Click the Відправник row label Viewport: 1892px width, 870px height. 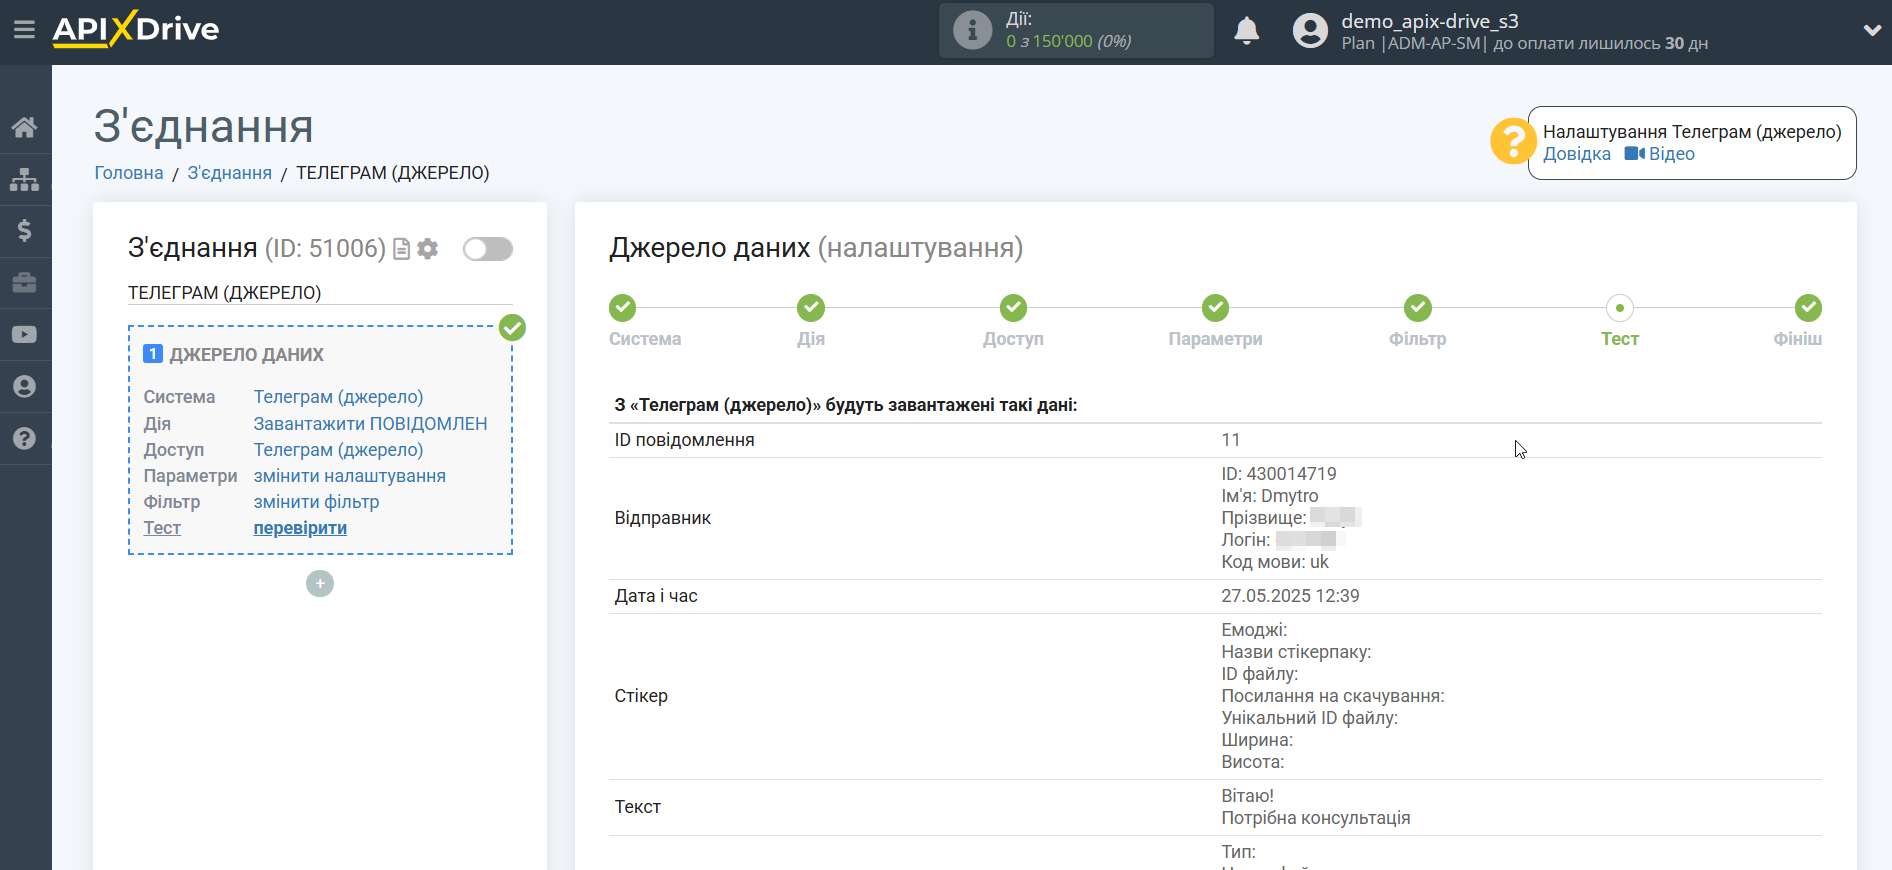pos(663,518)
